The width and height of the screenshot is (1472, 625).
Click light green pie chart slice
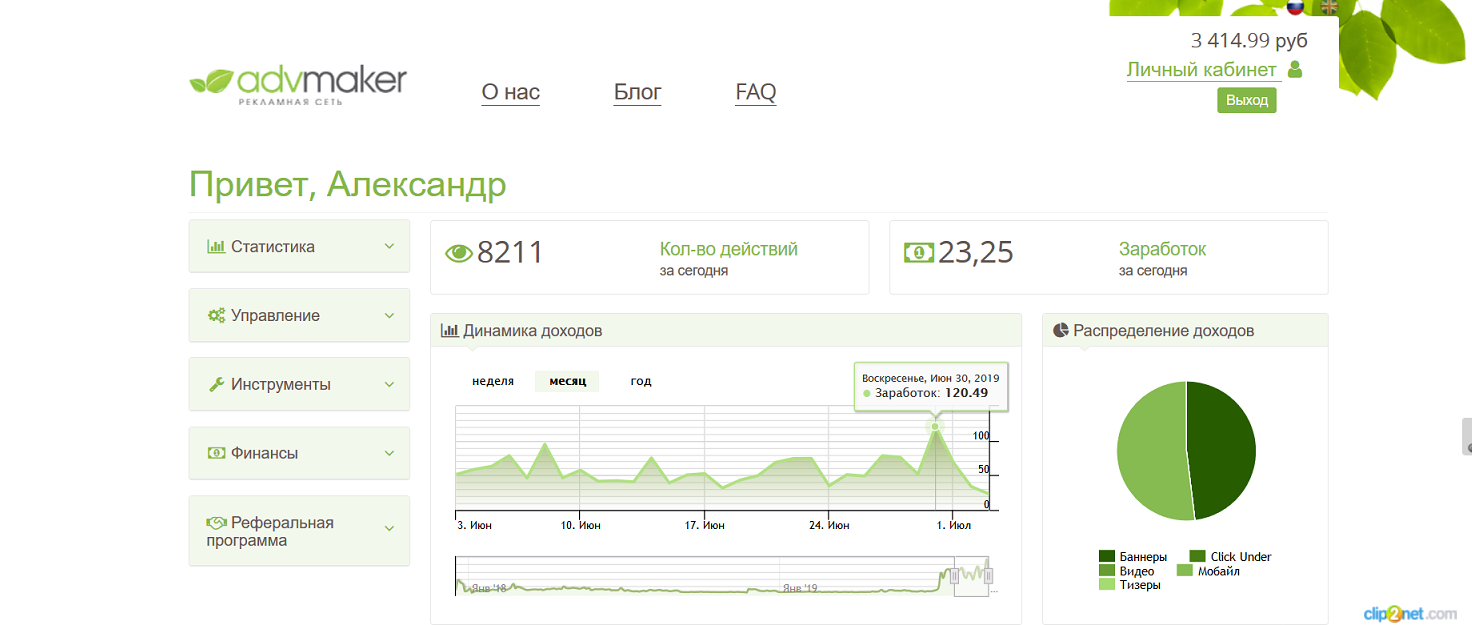click(x=1150, y=450)
